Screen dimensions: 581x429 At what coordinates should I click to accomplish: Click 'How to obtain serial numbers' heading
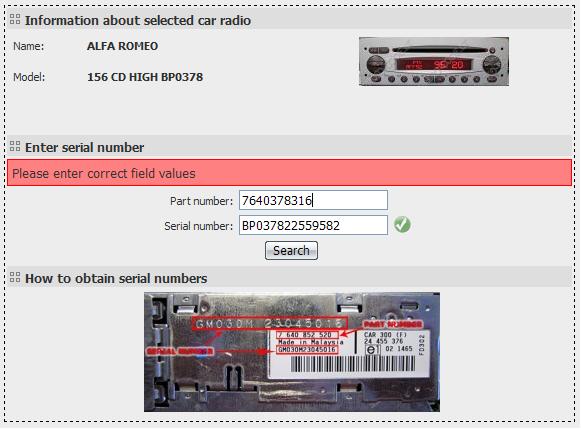tap(116, 279)
